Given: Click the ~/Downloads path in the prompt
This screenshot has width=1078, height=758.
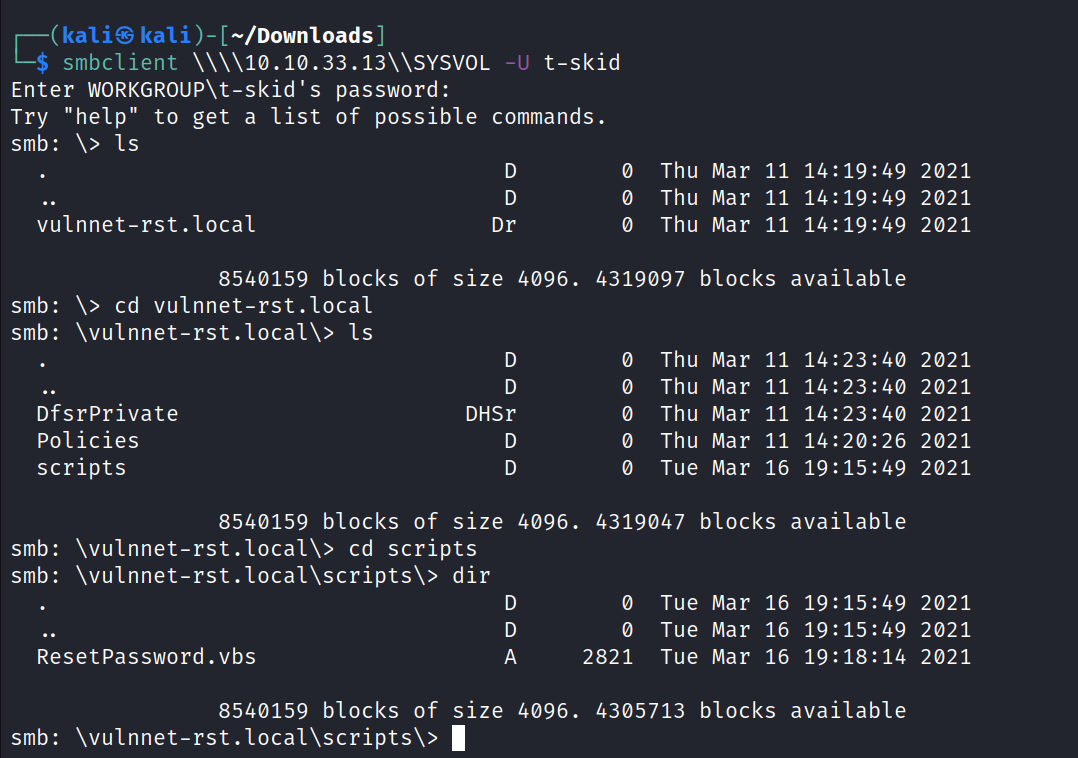Looking at the screenshot, I should pos(301,36).
